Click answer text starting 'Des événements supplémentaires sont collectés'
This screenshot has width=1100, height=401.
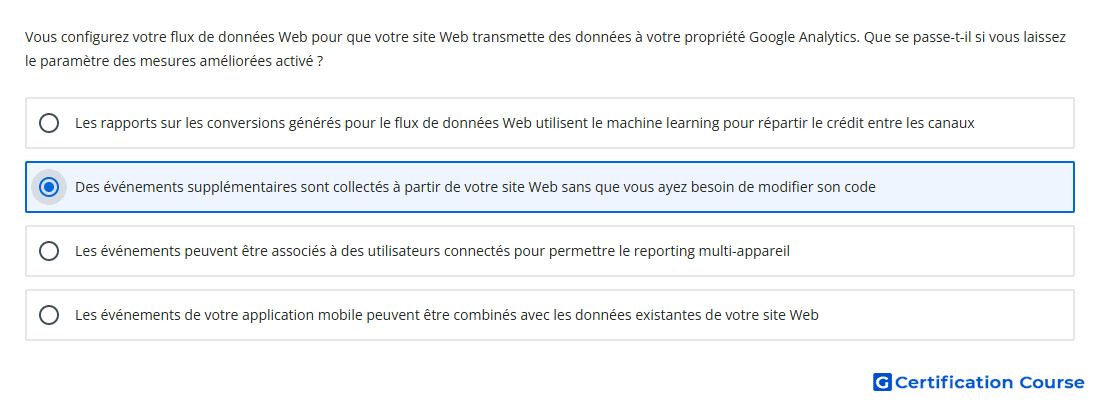pos(475,187)
